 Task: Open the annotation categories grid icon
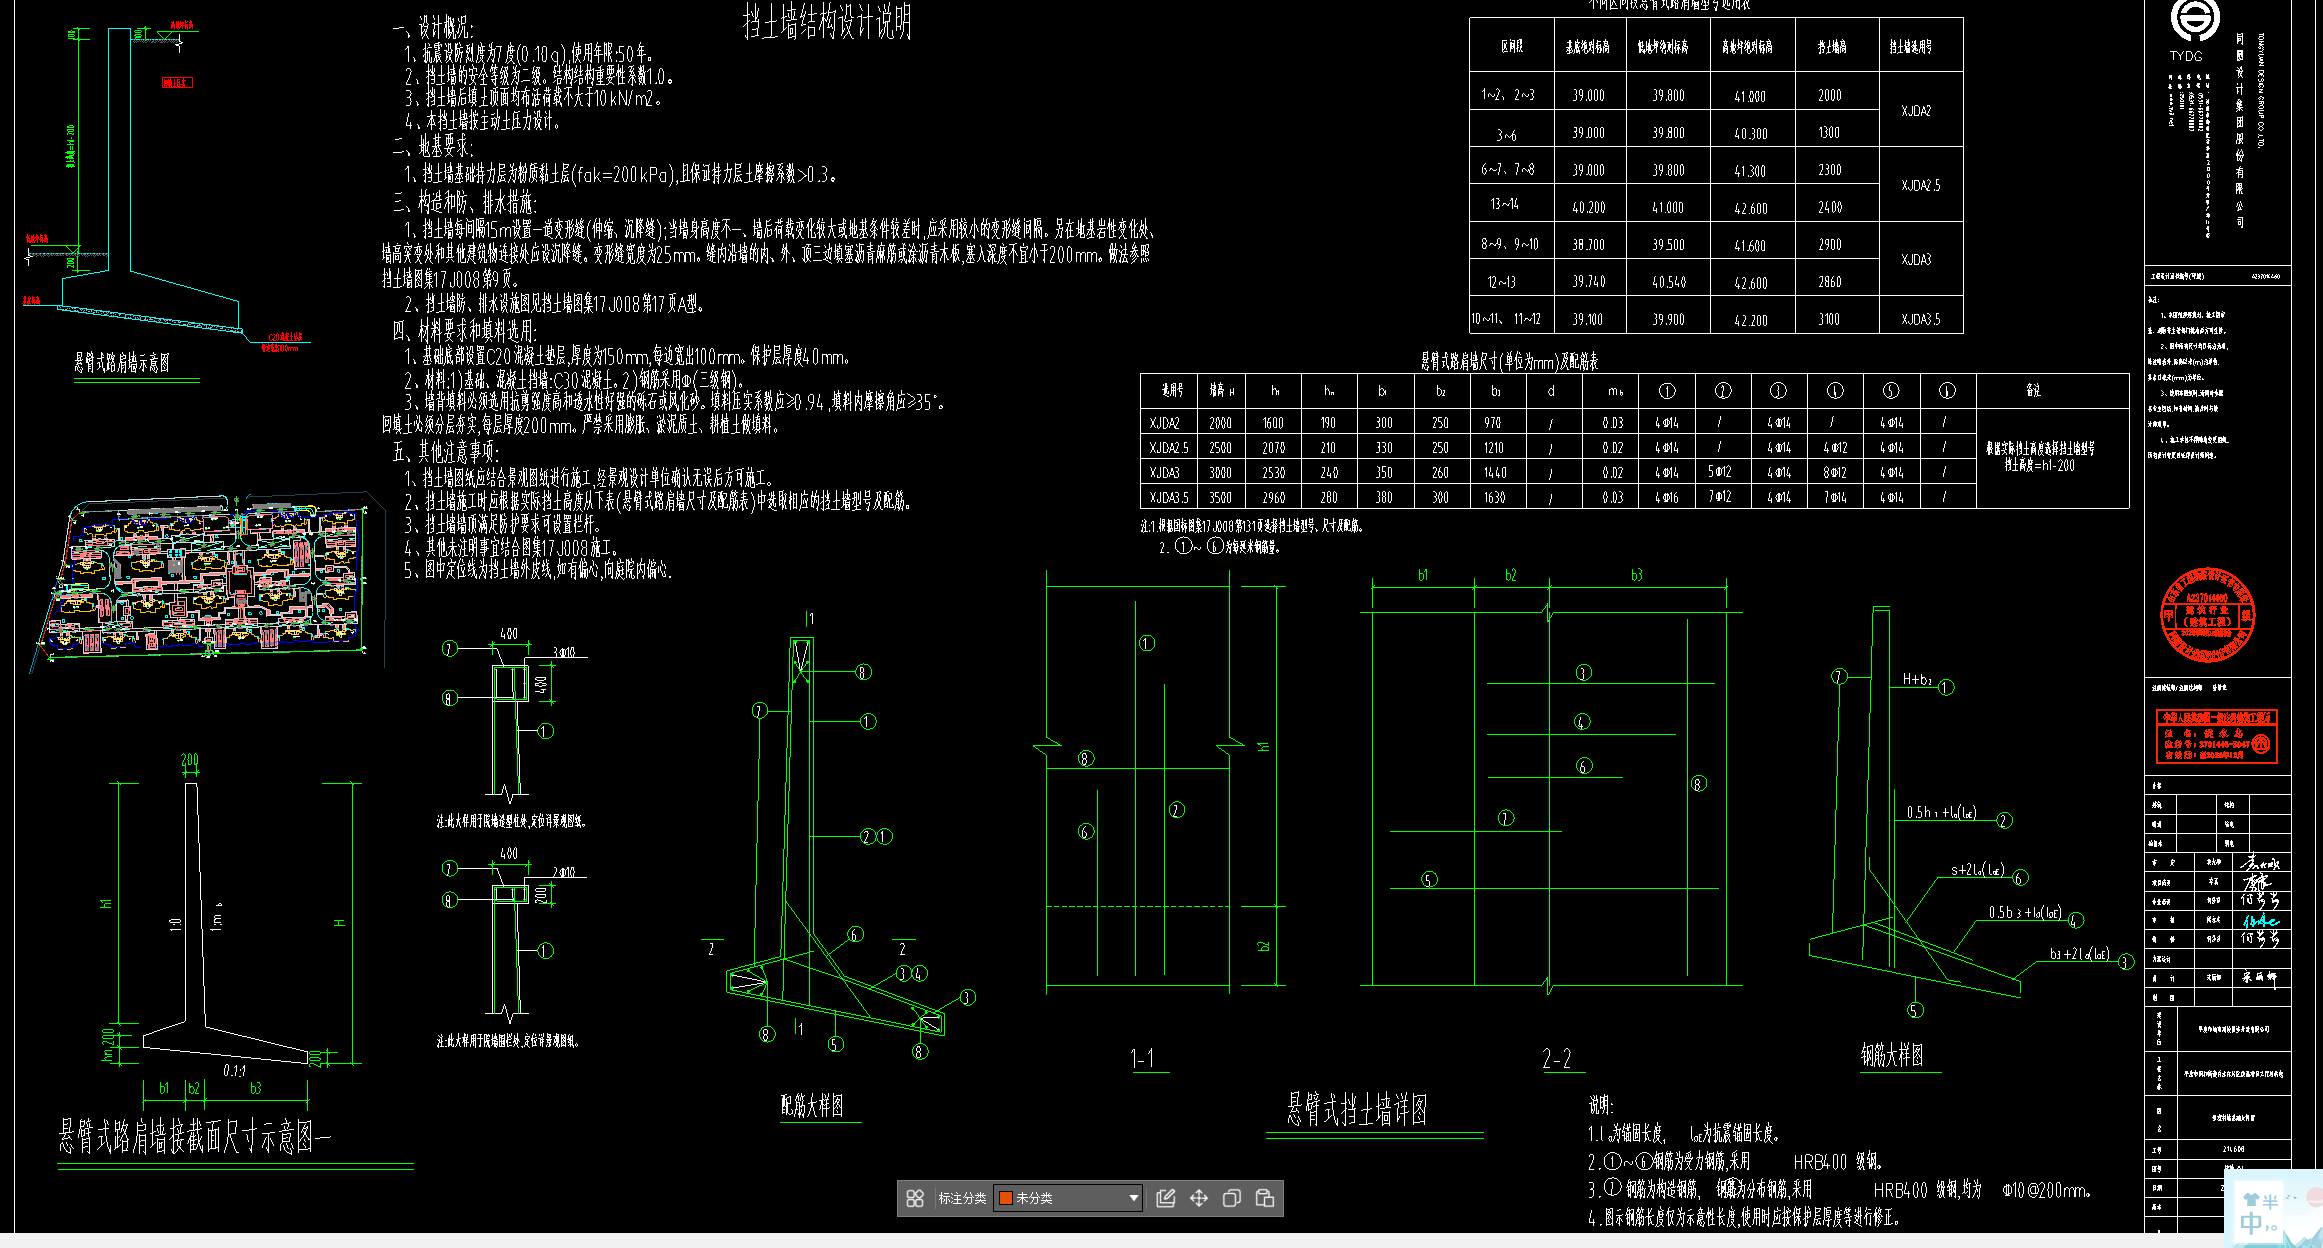pyautogui.click(x=915, y=1198)
